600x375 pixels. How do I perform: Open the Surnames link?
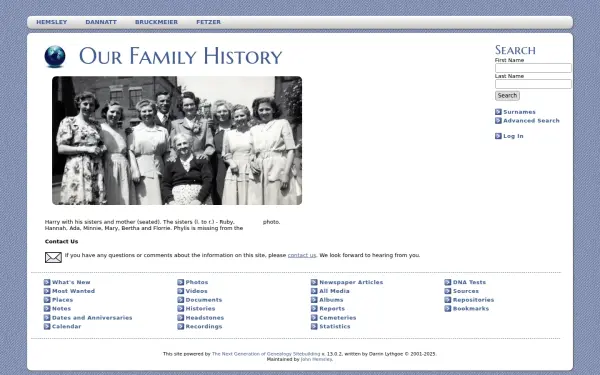click(519, 112)
